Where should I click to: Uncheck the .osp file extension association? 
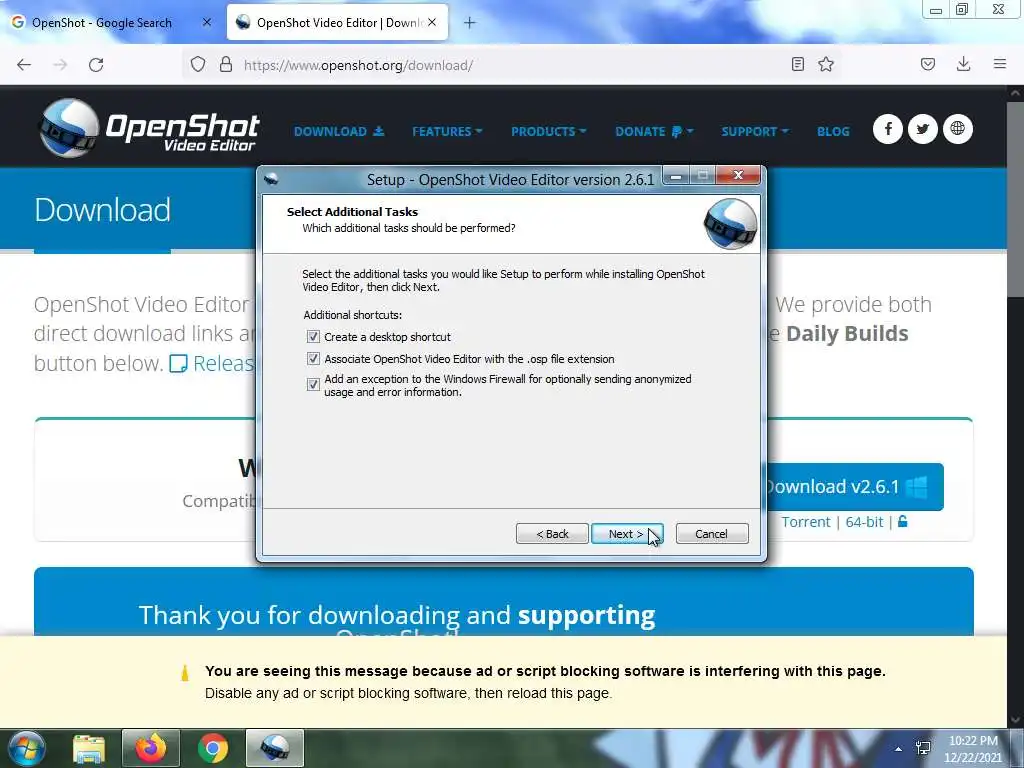(313, 359)
